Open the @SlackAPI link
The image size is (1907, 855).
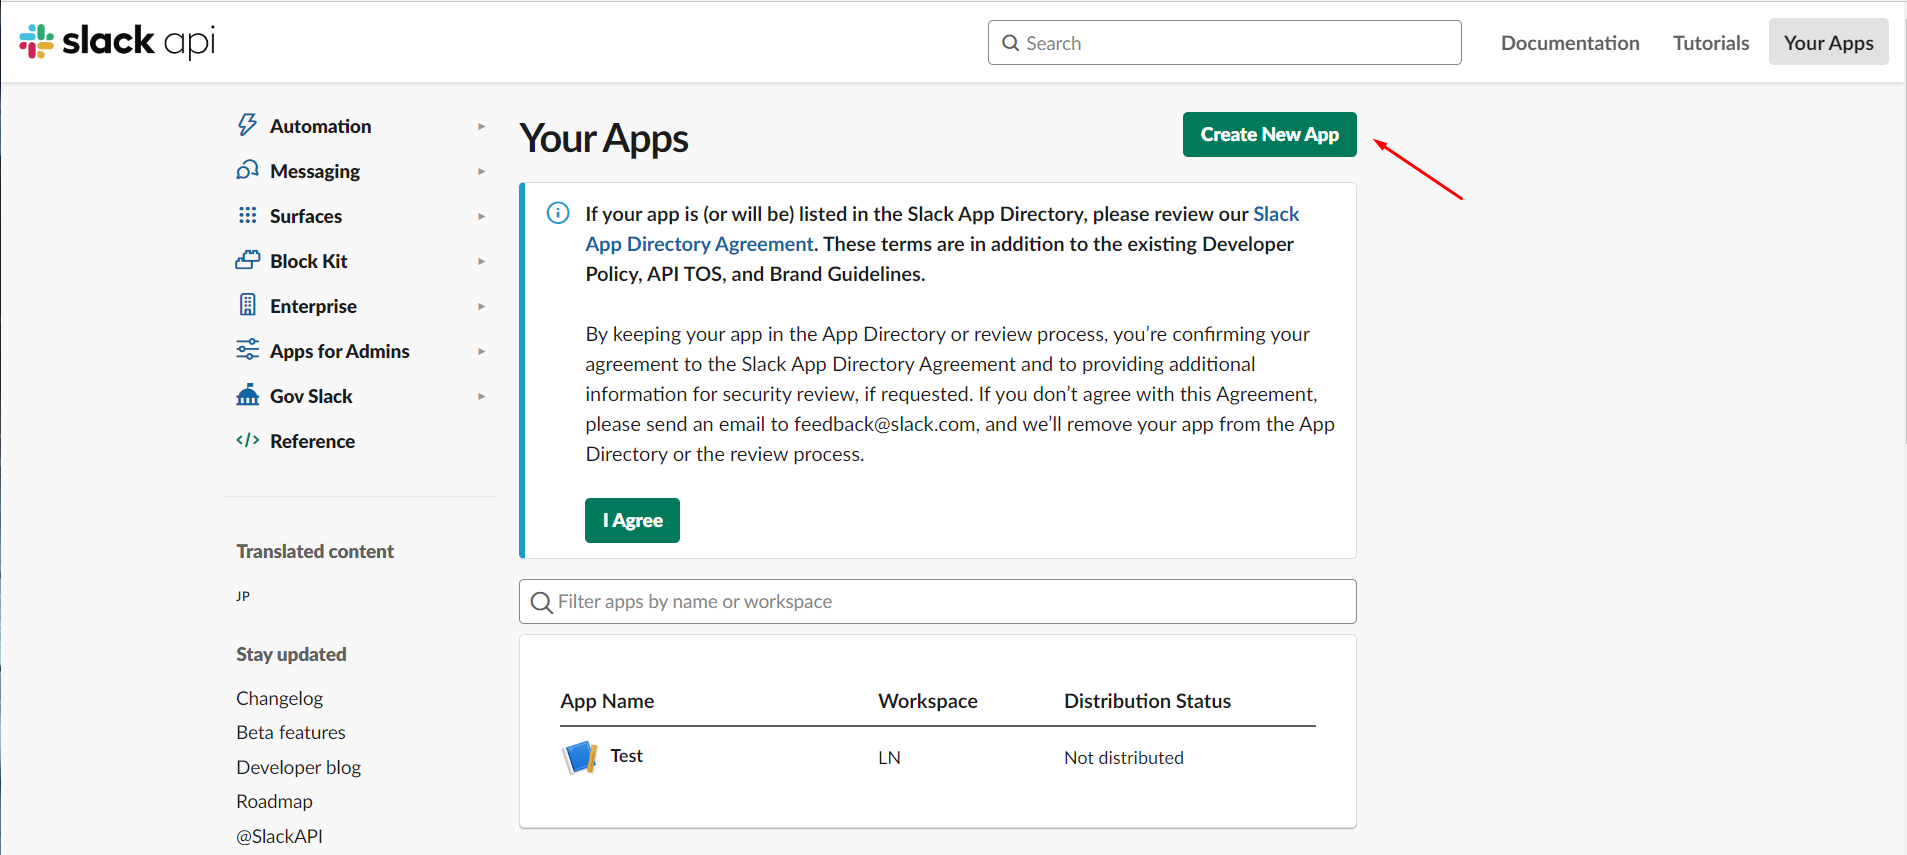(x=279, y=836)
